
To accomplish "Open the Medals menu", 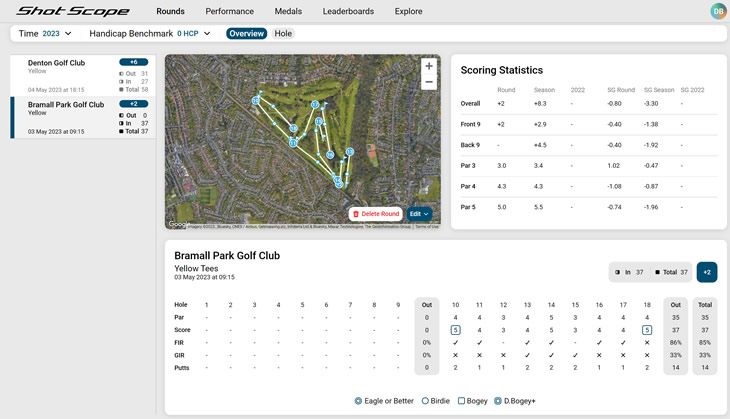I will click(288, 11).
